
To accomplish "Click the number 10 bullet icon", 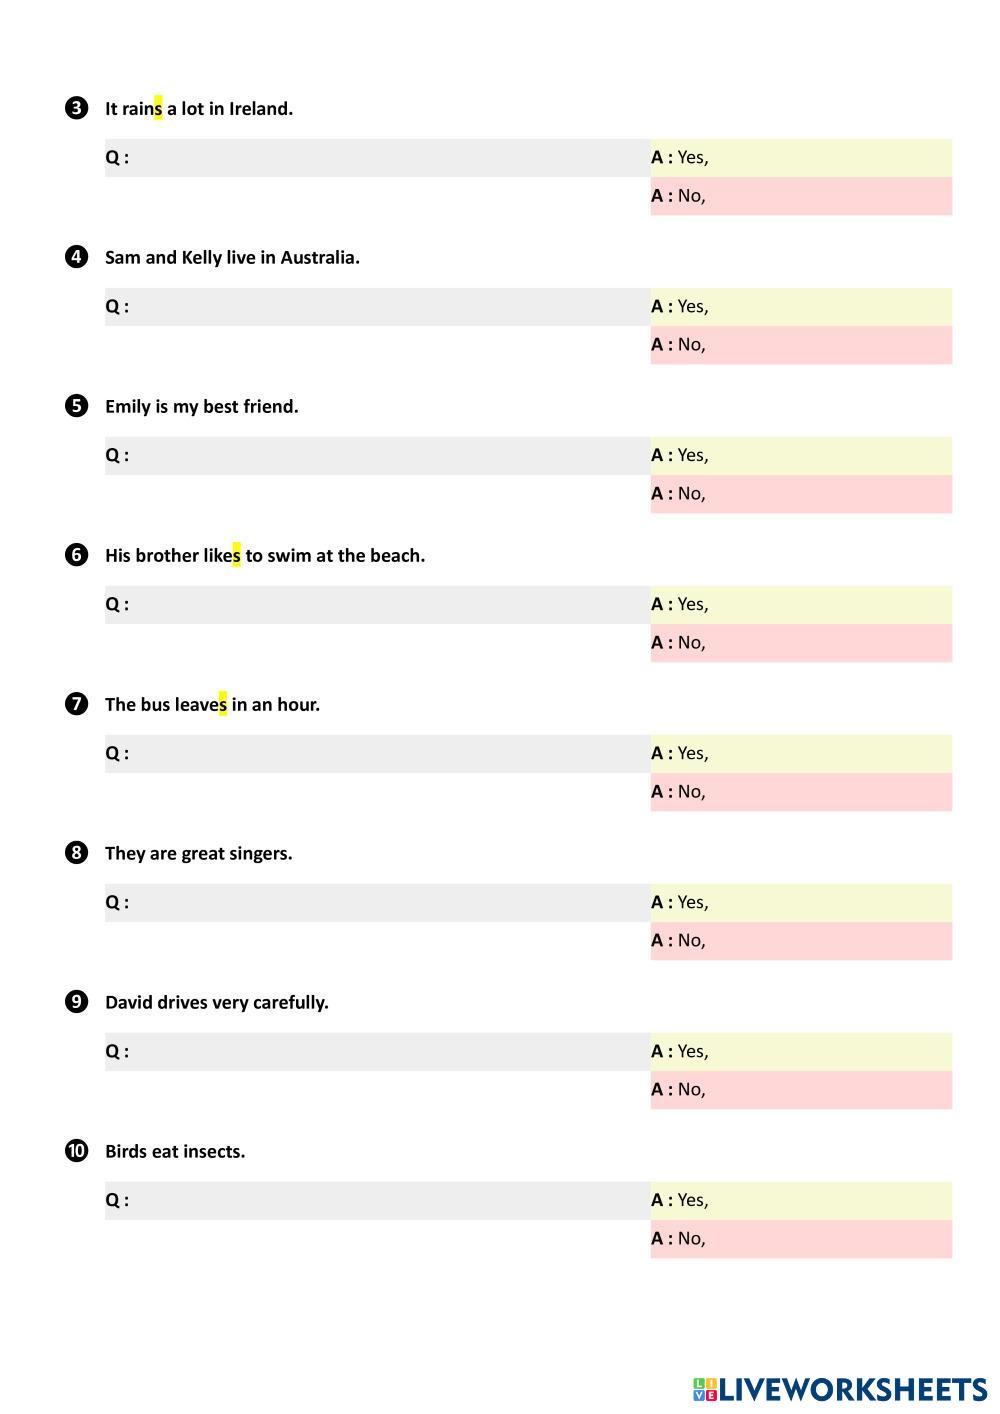I will coord(76,1151).
